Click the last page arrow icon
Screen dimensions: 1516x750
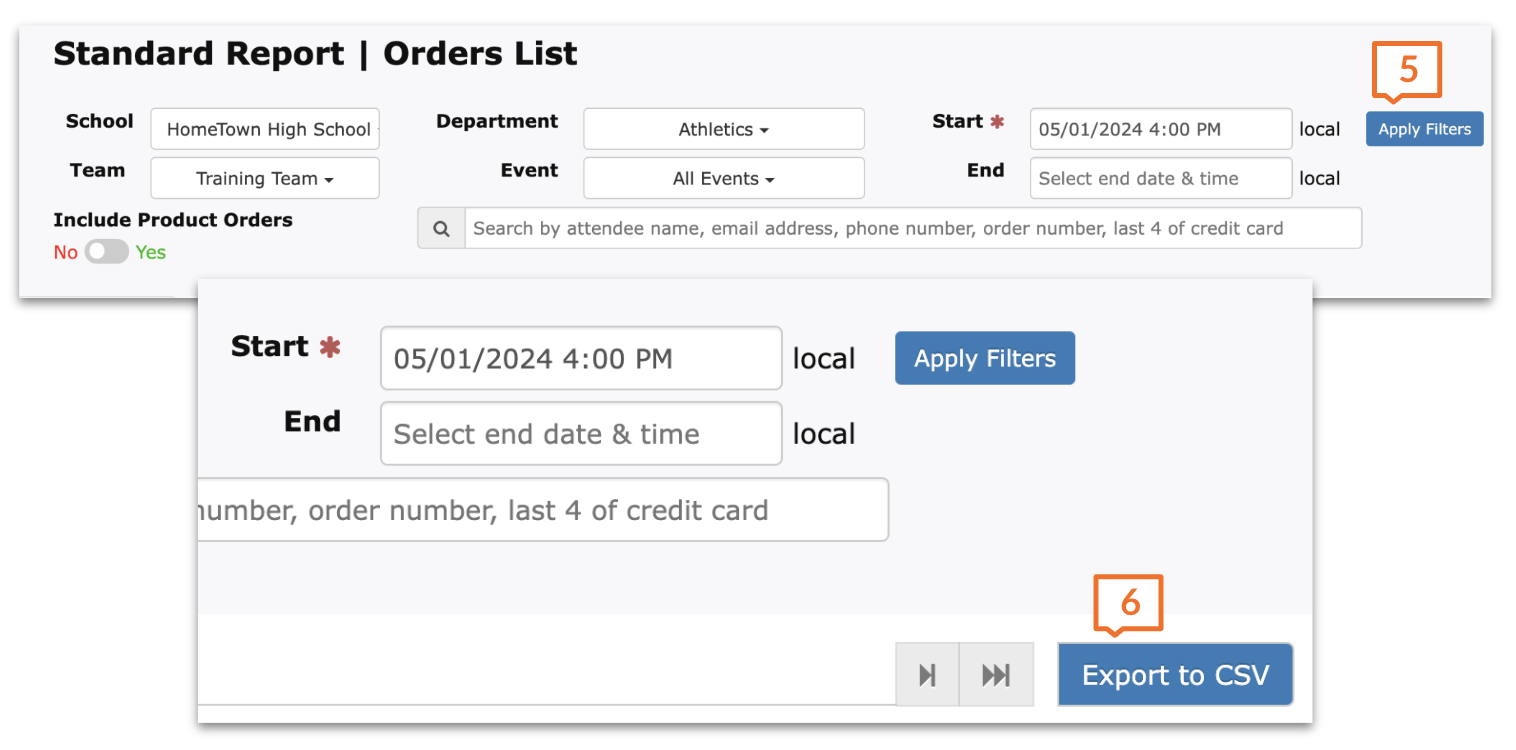click(996, 675)
